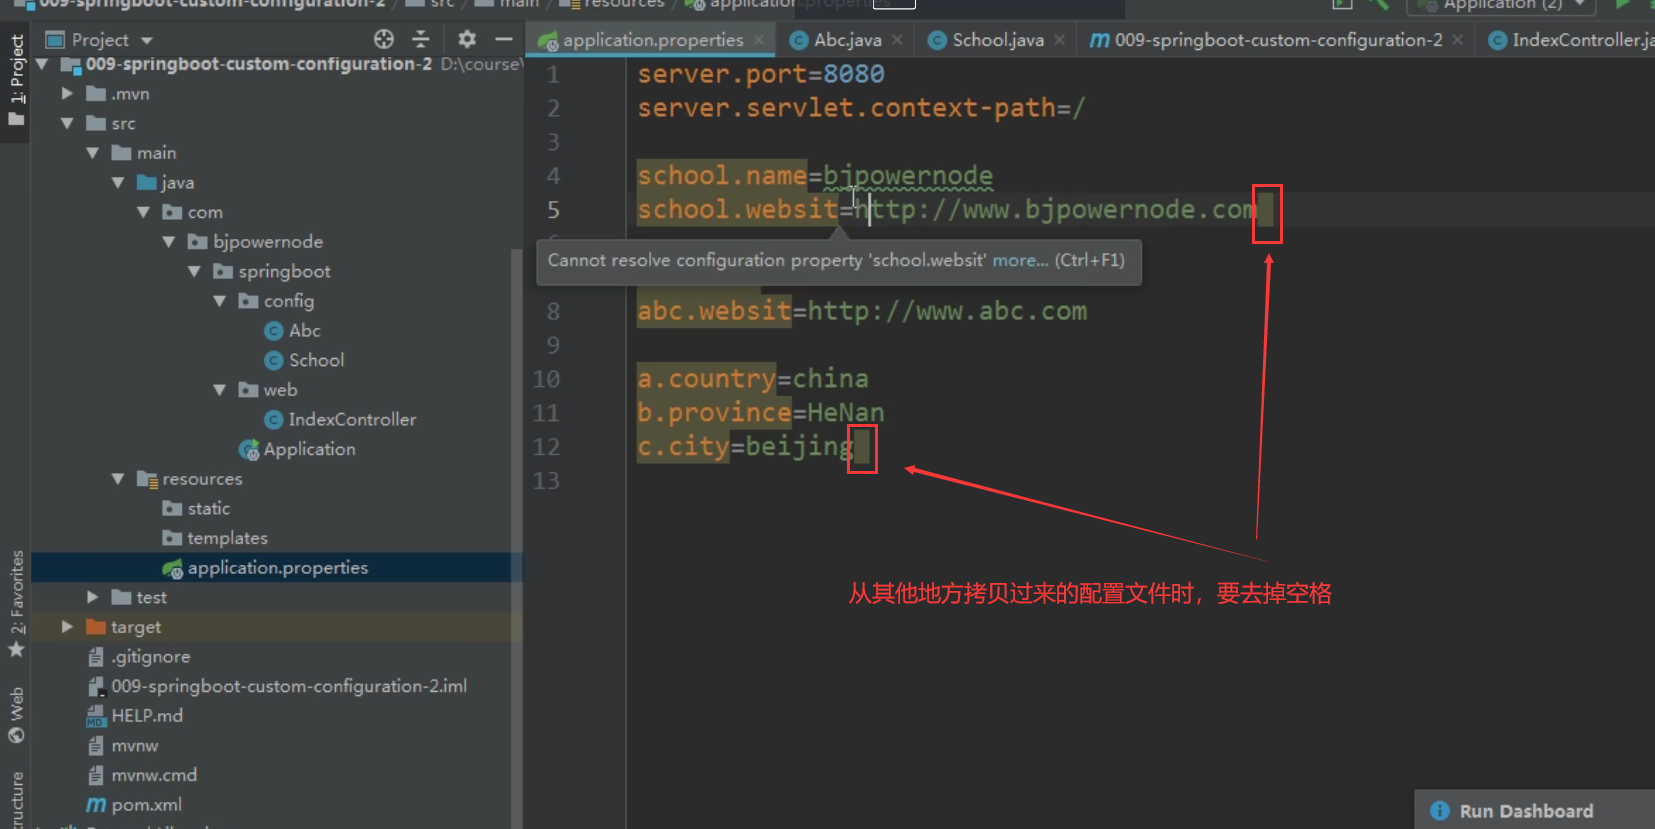Open the Web tool window
The image size is (1655, 829).
coord(16,714)
